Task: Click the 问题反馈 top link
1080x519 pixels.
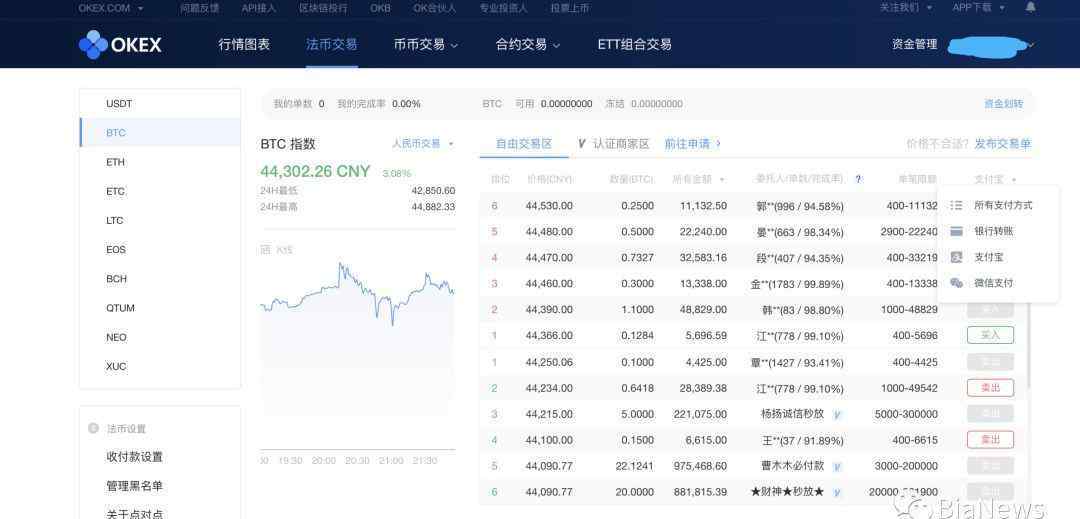Action: pos(199,8)
